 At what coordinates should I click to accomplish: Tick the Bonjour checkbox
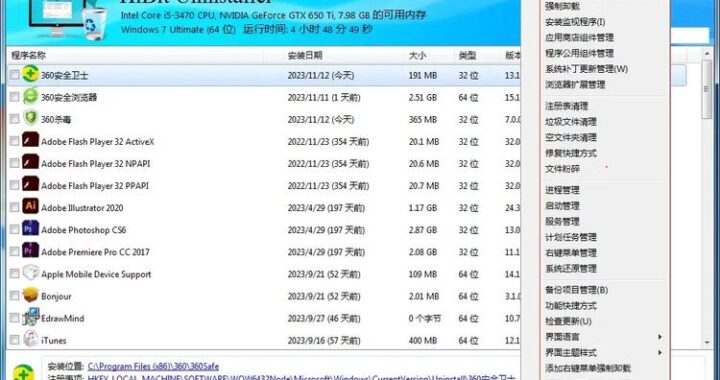(15, 296)
